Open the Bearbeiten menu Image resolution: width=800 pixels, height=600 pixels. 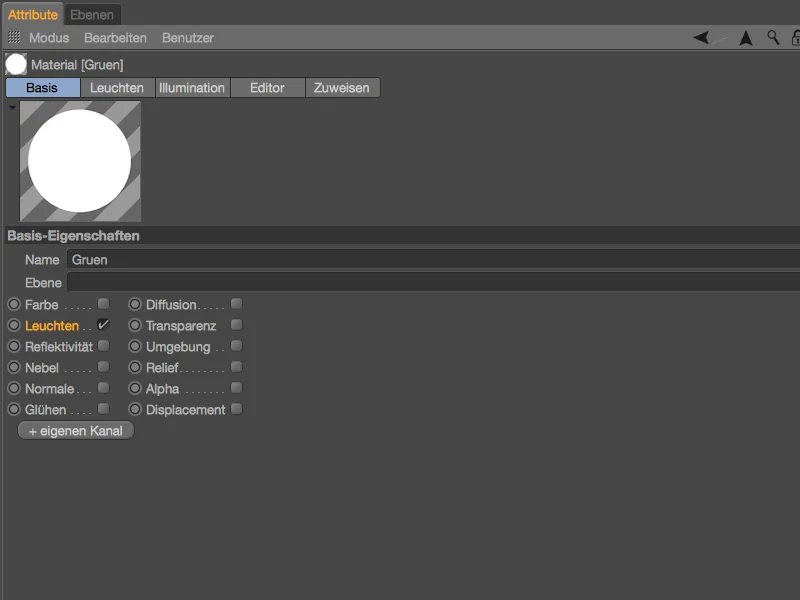115,38
